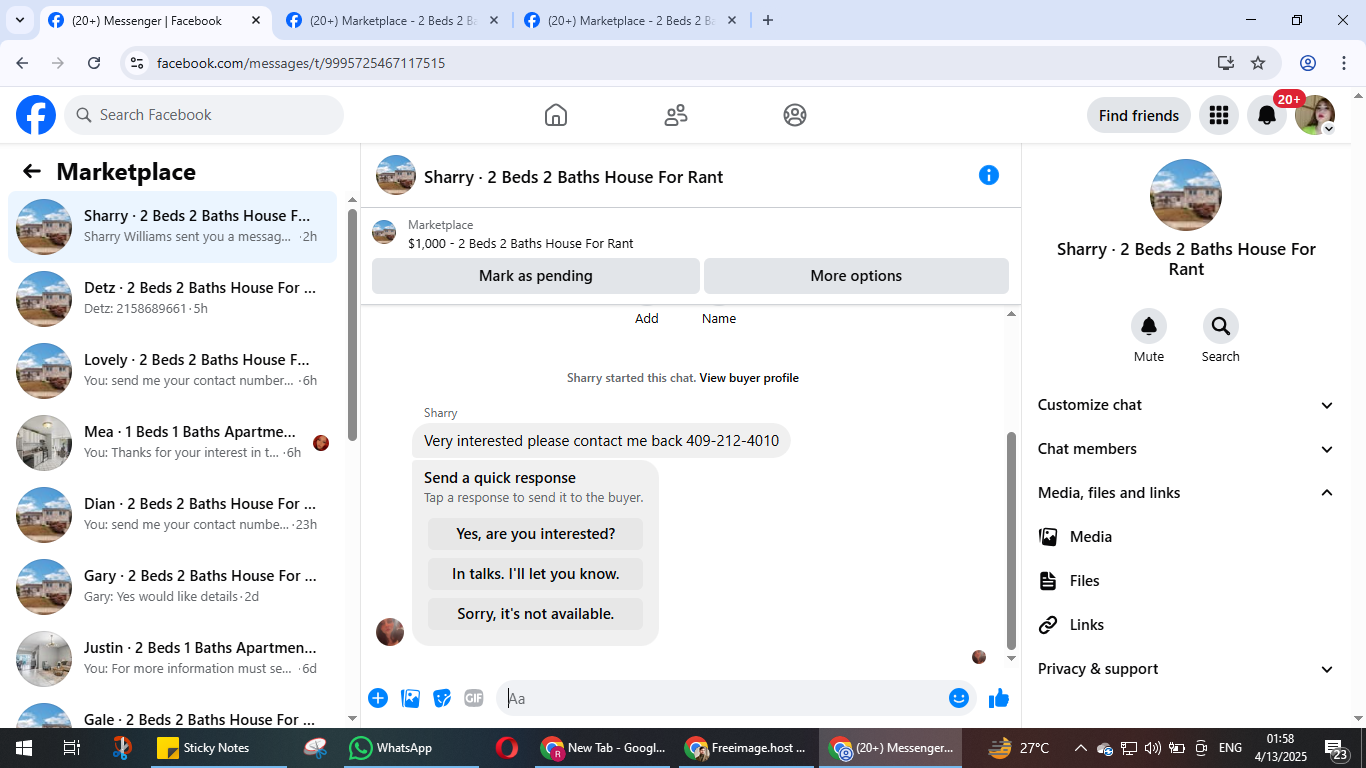
Task: Open Sharry conversation in the chat list
Action: click(x=172, y=227)
